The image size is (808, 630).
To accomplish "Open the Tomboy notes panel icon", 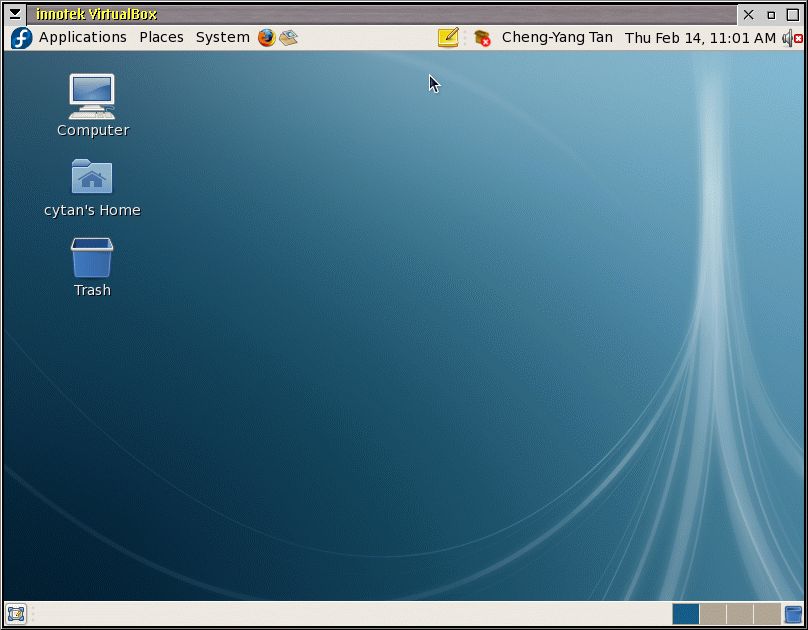I will 448,38.
